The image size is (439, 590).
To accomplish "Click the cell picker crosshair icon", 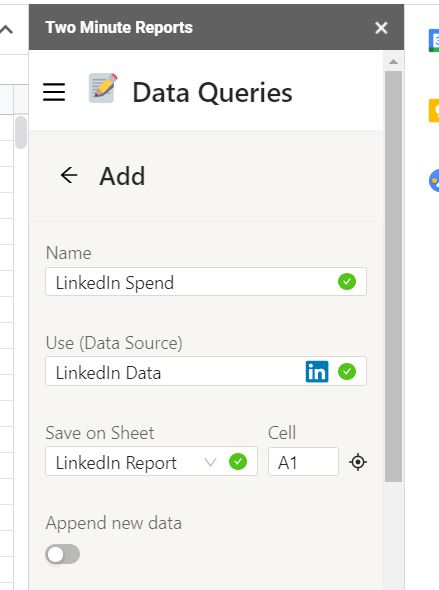I will pos(358,462).
